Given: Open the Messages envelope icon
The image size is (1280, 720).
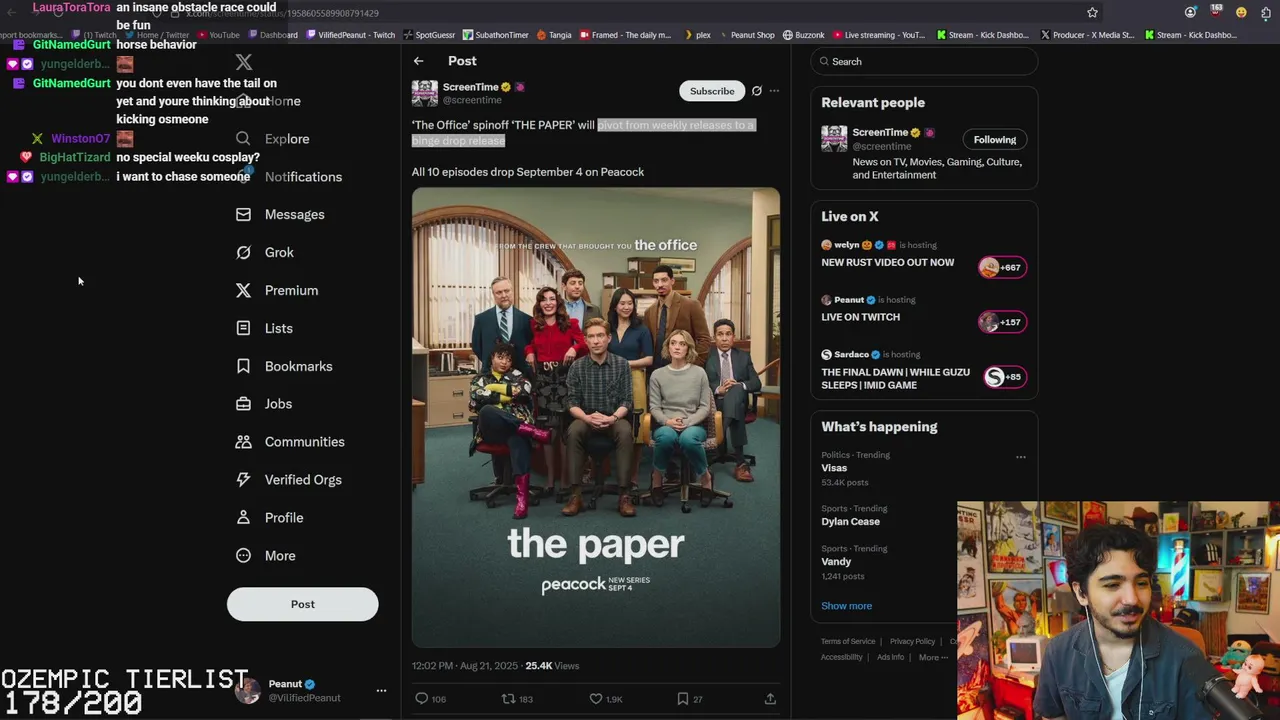Looking at the screenshot, I should (243, 214).
